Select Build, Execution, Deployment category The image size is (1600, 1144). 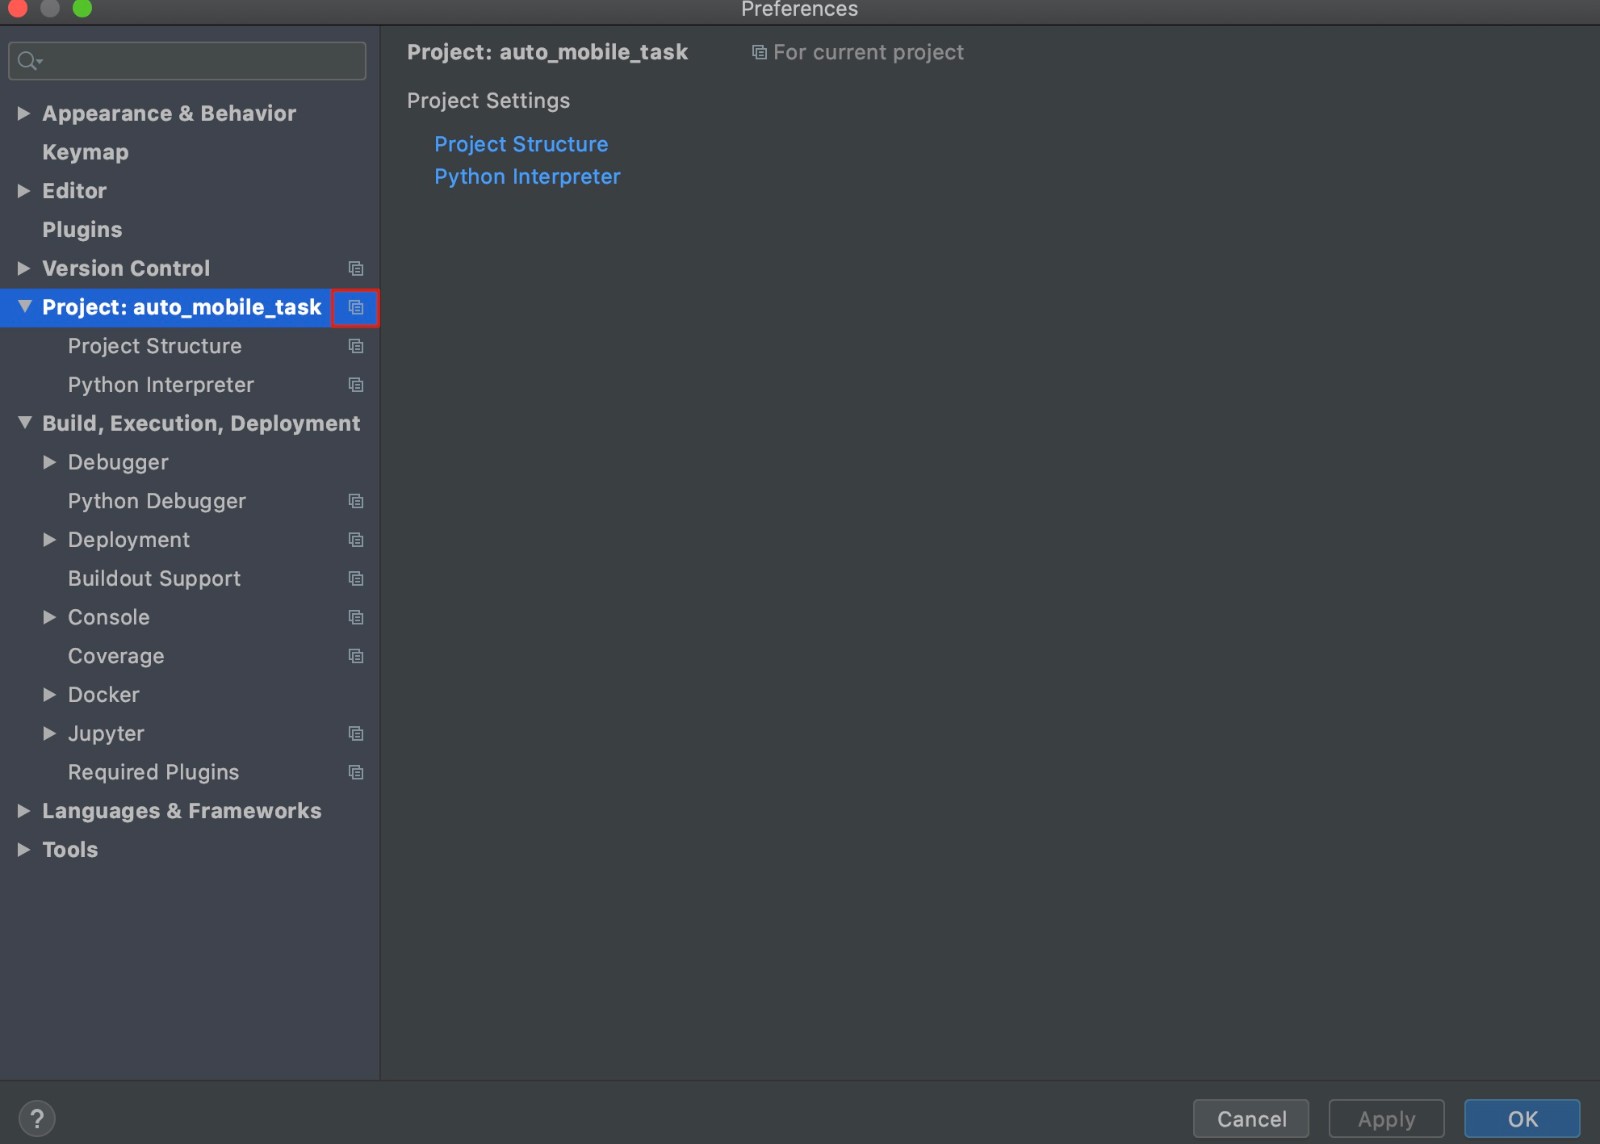pyautogui.click(x=201, y=423)
